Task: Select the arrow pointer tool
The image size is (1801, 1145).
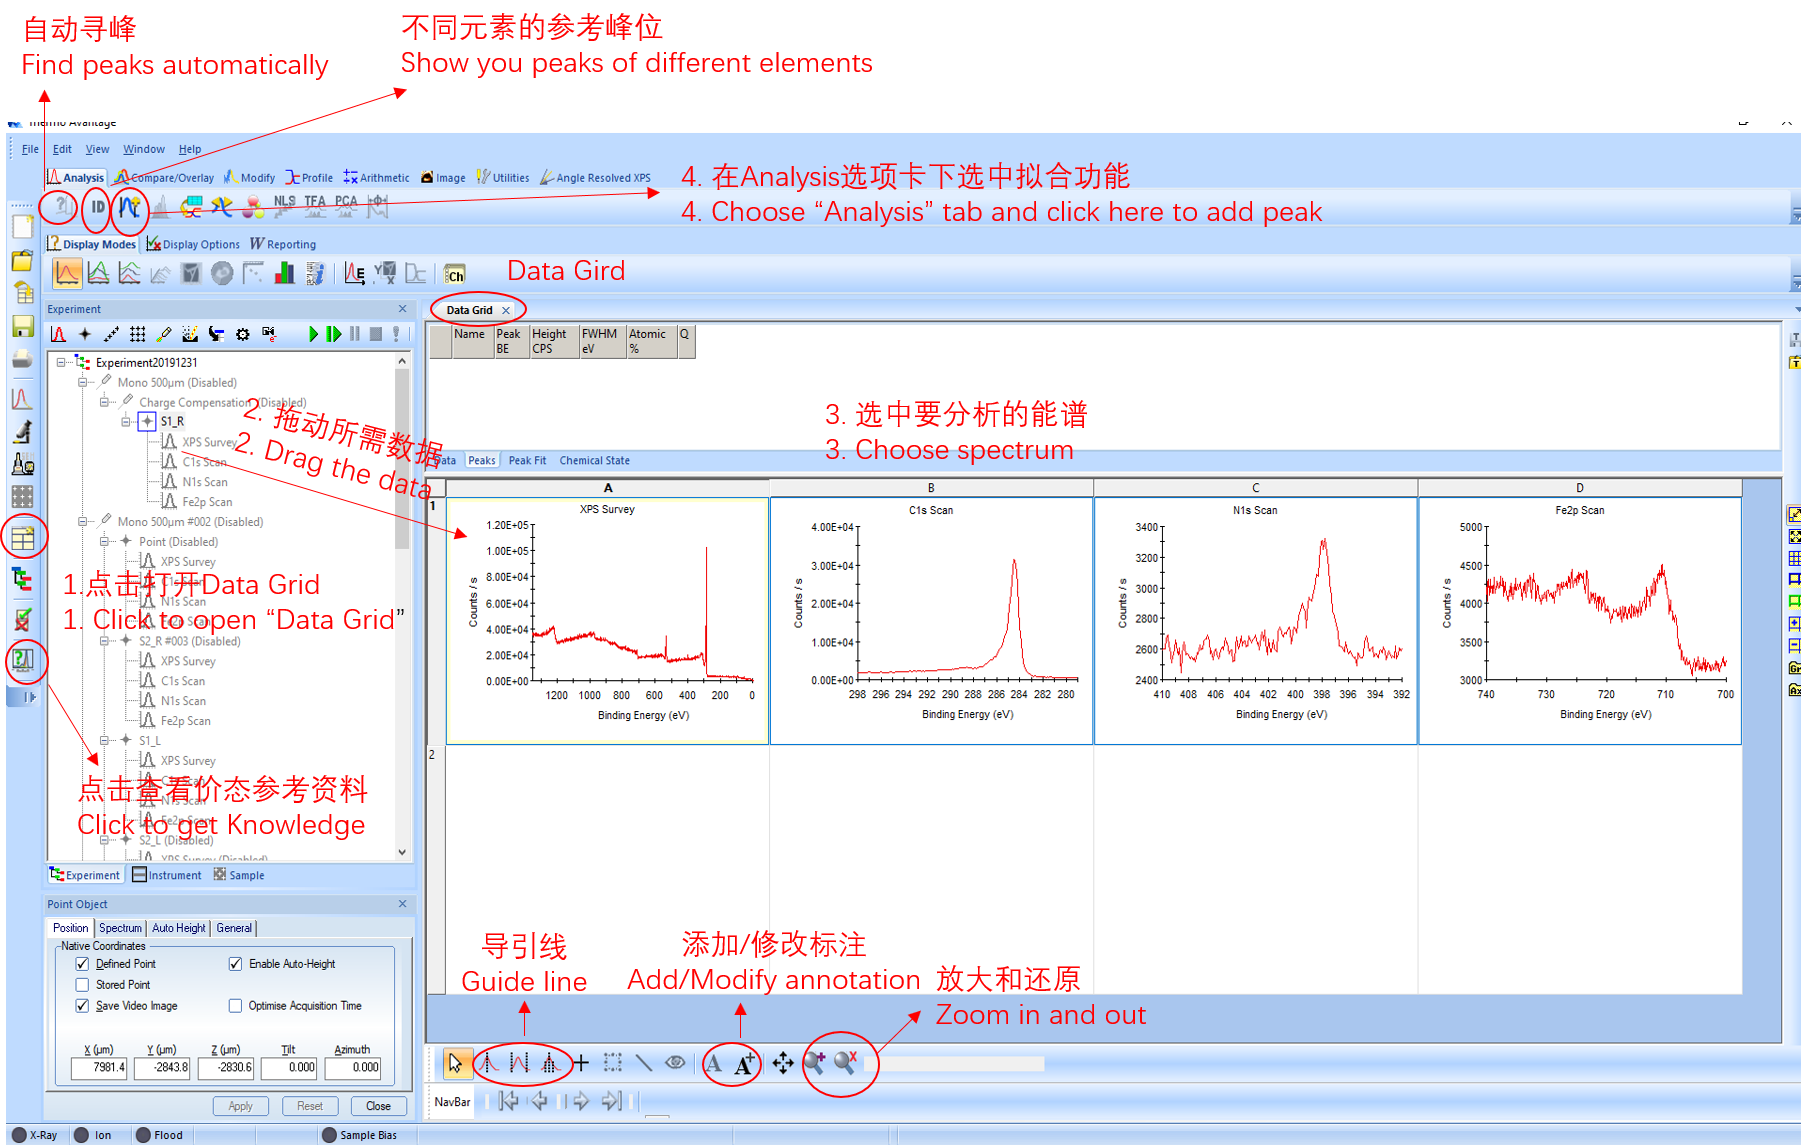Action: point(455,1063)
